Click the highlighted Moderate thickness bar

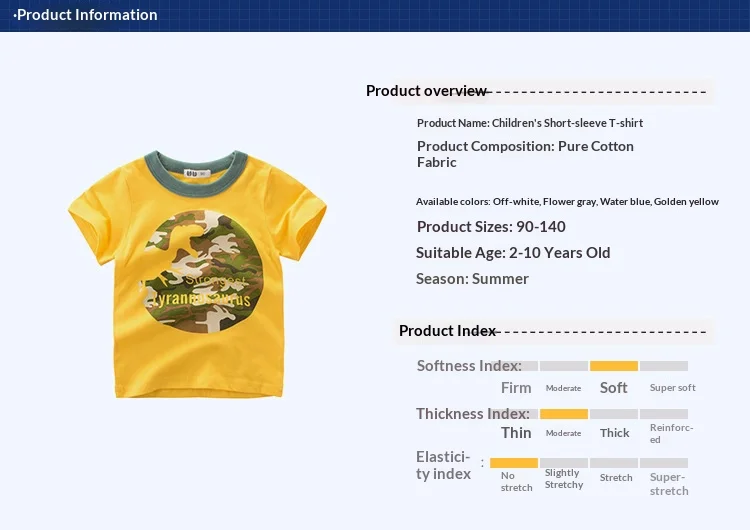point(564,414)
